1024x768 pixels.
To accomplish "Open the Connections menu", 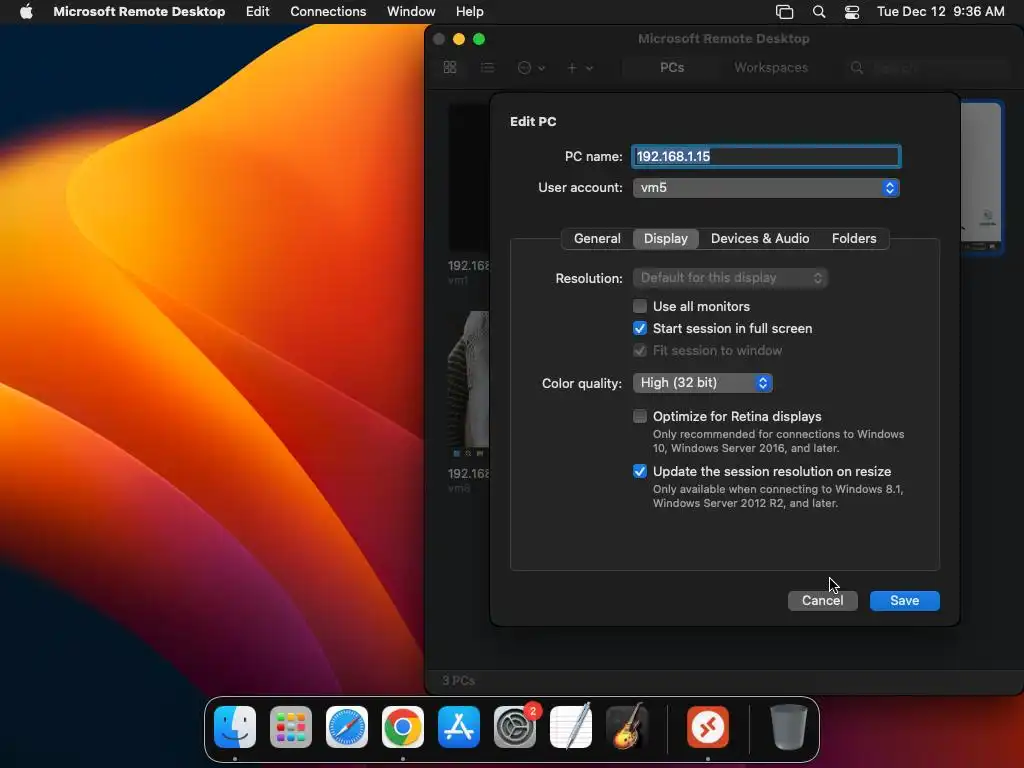I will click(x=328, y=12).
